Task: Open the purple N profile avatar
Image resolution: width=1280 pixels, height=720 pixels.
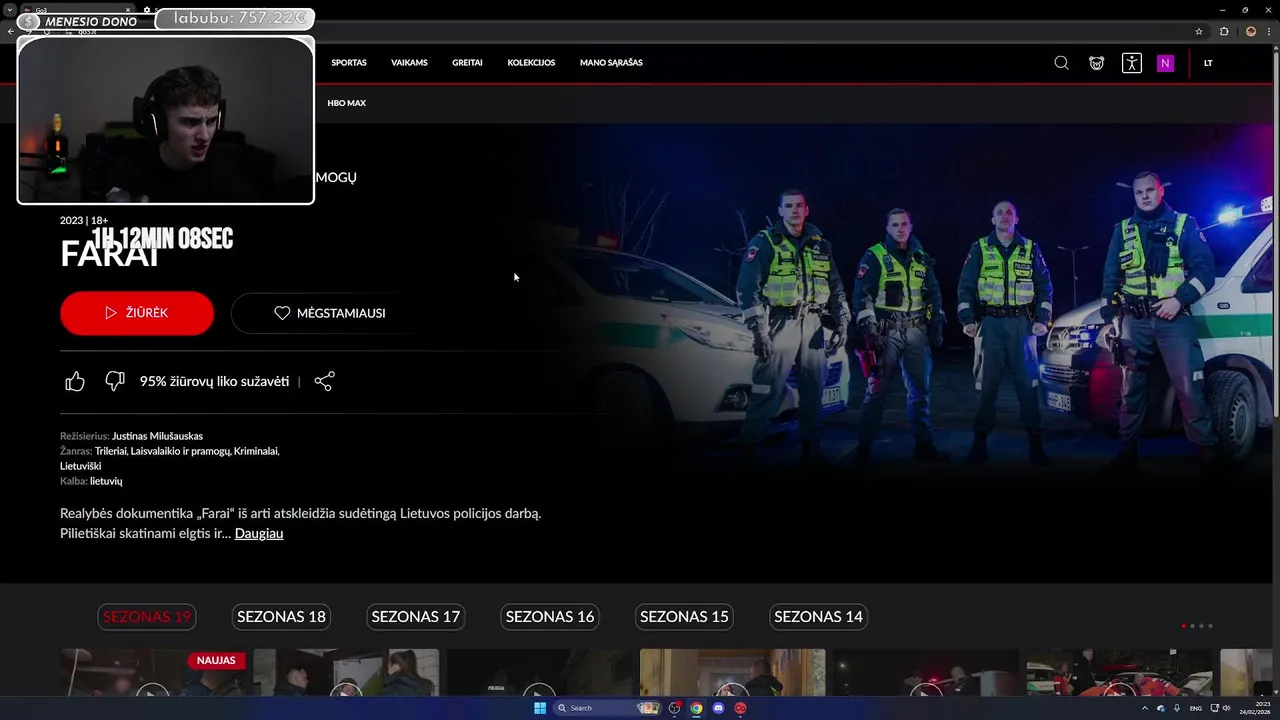Action: 1165,63
